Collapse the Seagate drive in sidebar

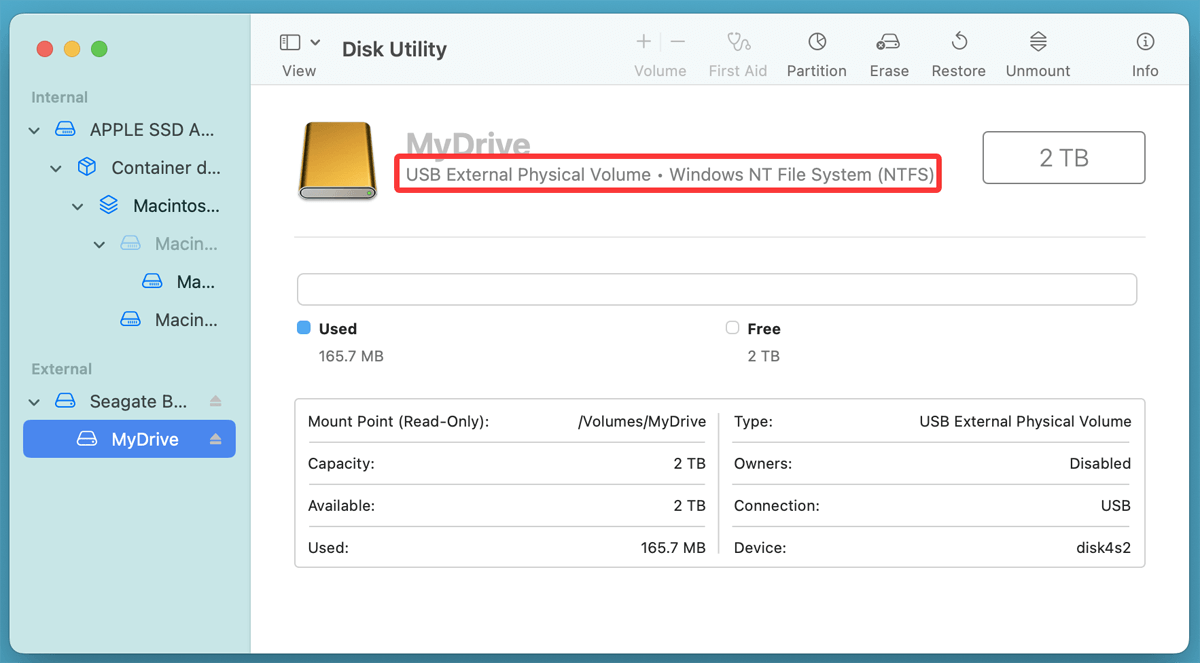33,400
